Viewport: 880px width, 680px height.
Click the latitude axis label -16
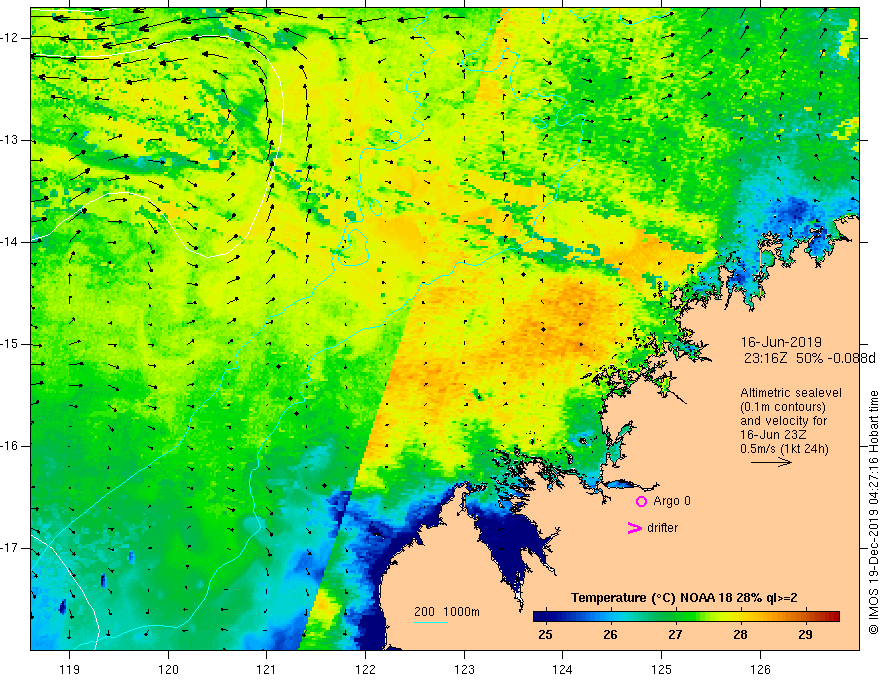(10, 446)
